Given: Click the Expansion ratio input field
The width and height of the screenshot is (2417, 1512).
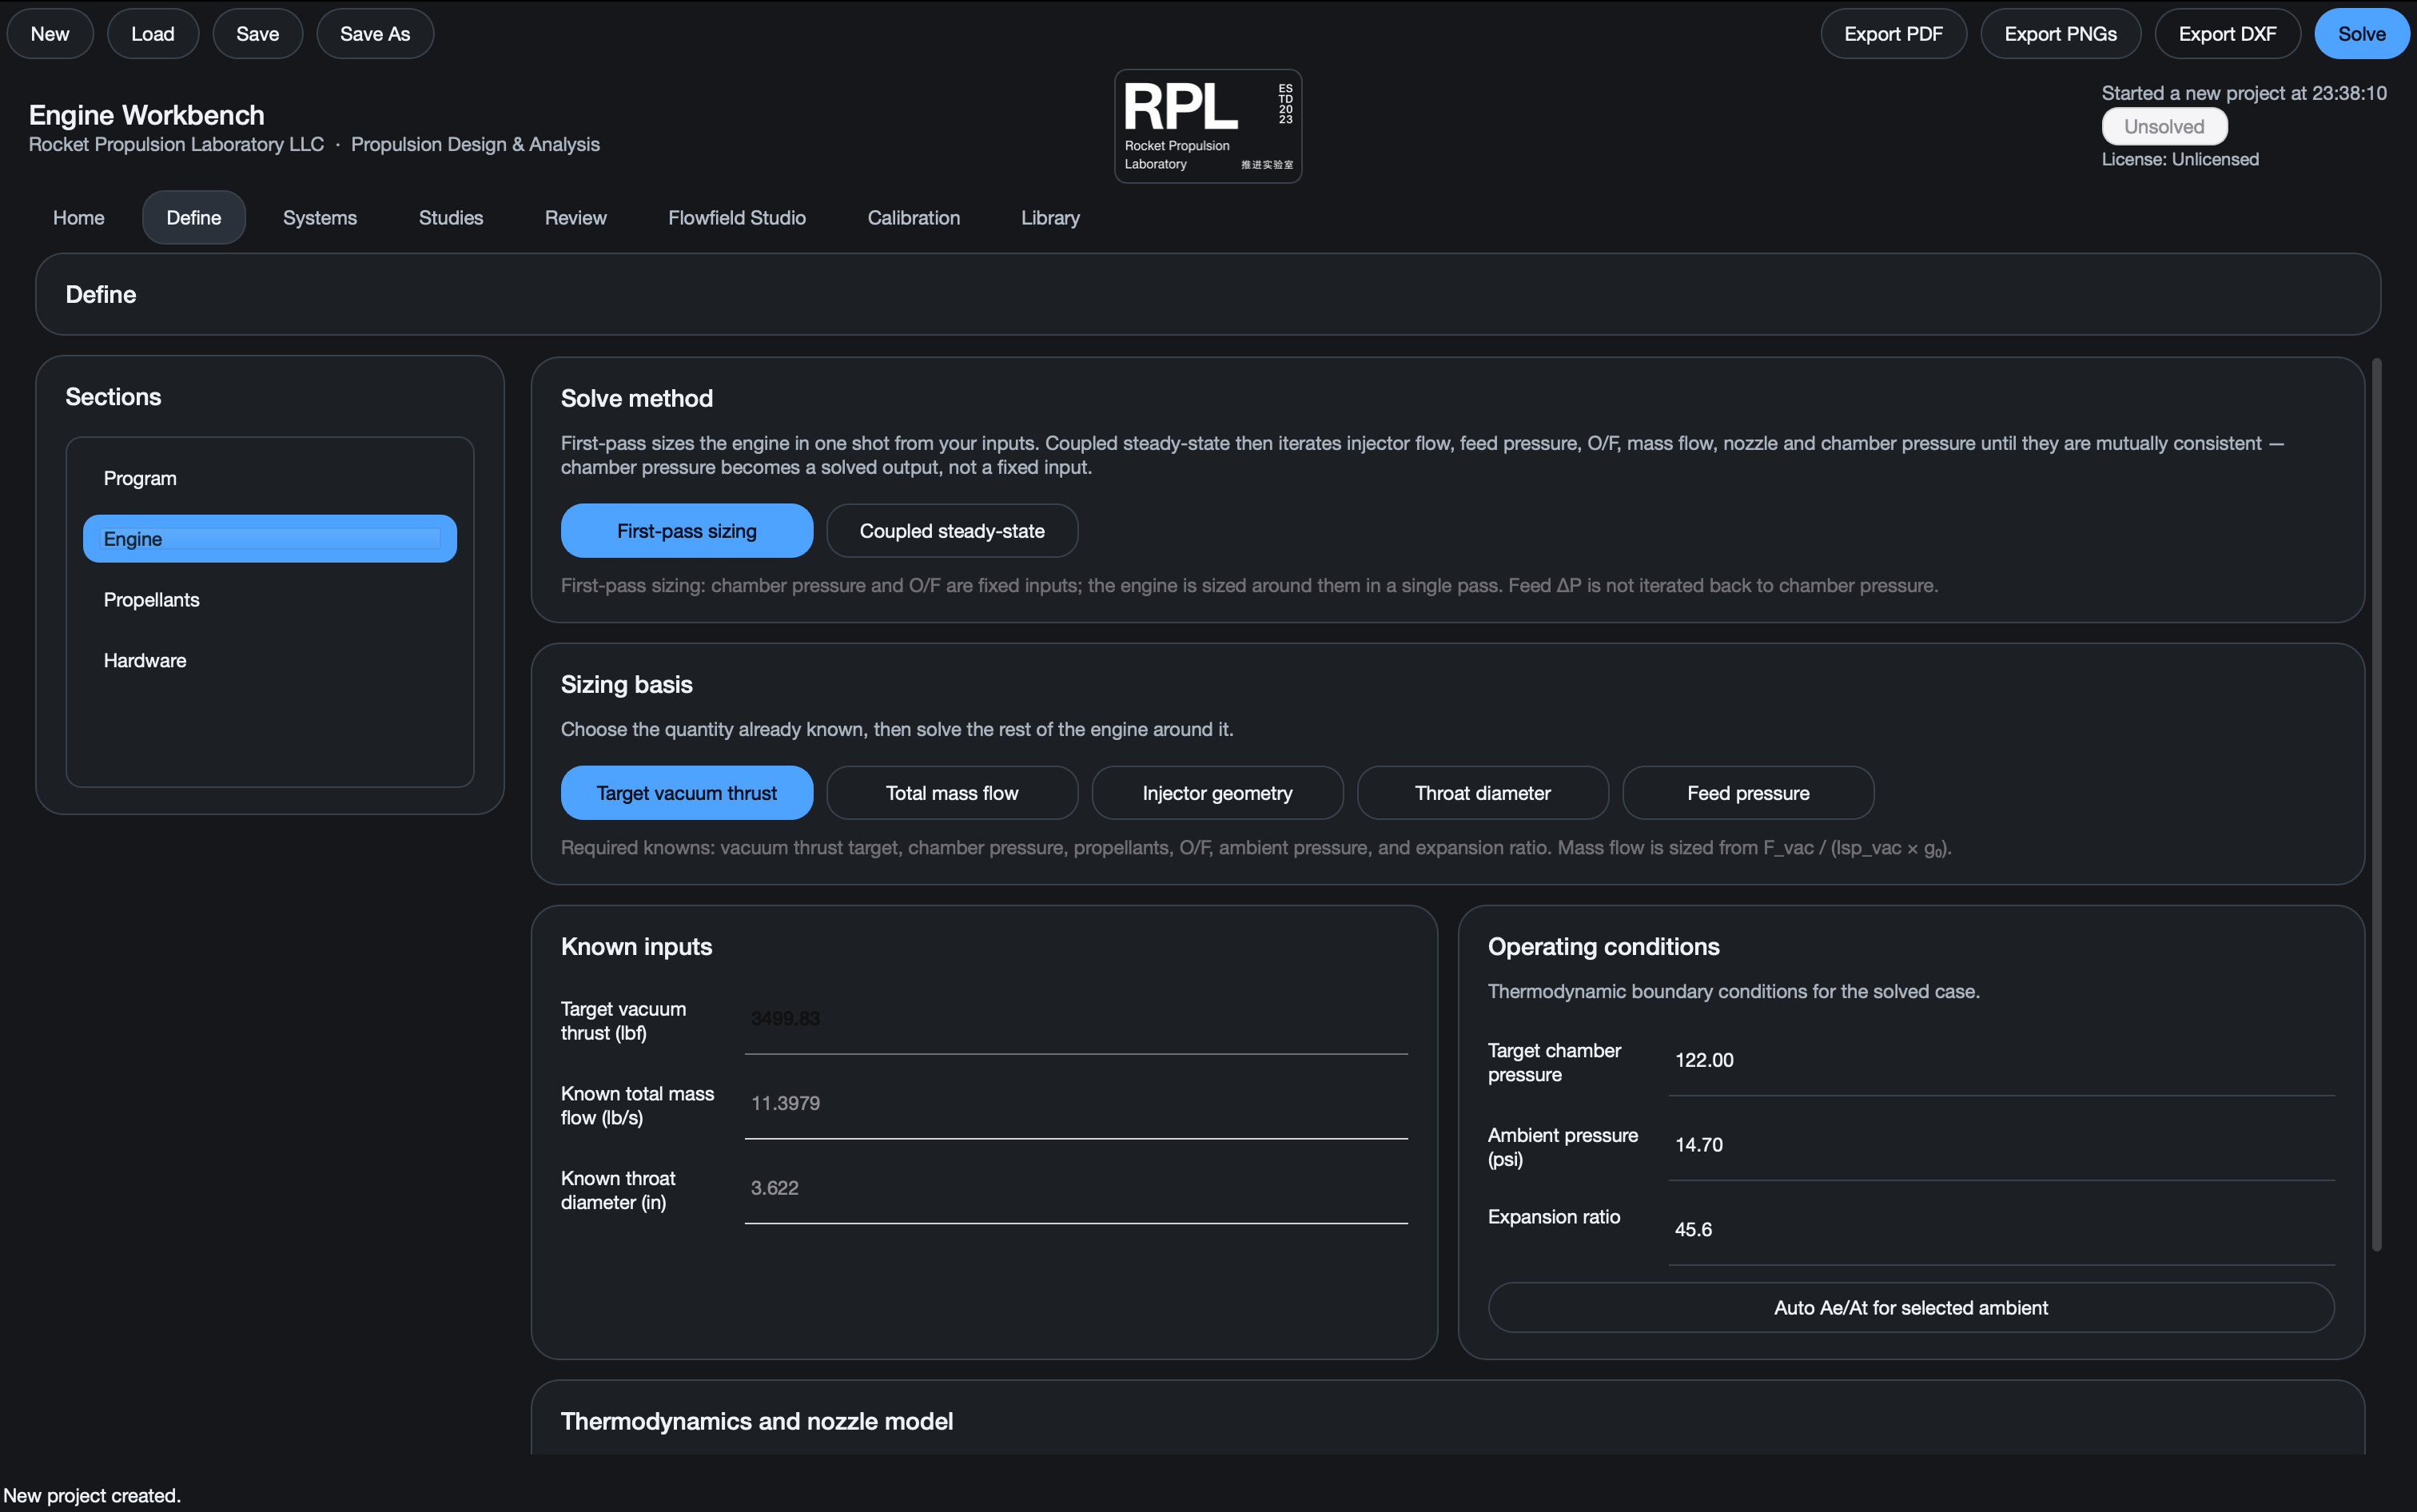Looking at the screenshot, I should click(2001, 1230).
